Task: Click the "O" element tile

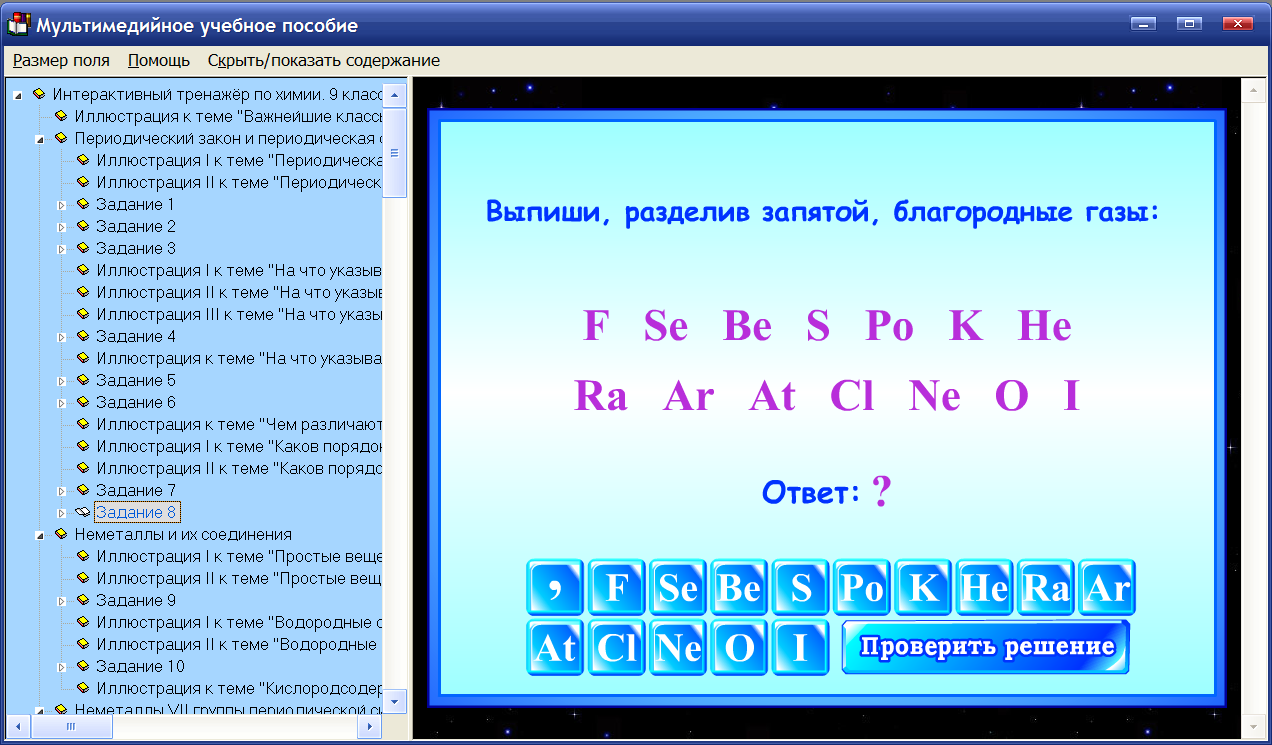Action: click(x=739, y=648)
